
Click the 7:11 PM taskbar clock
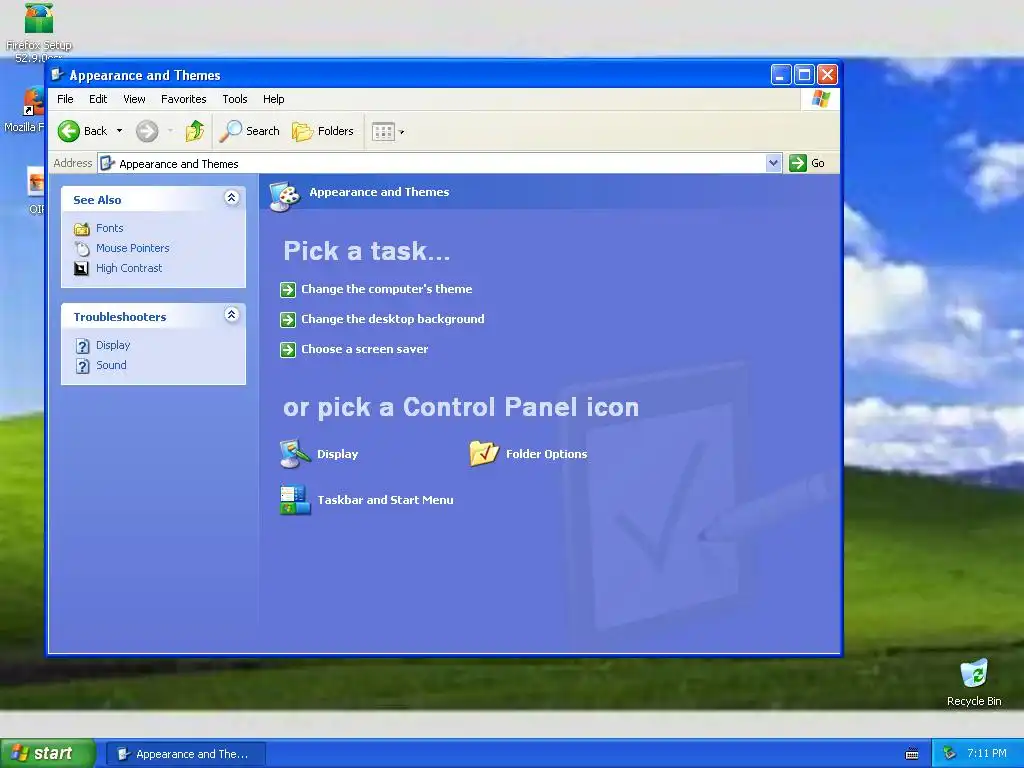coord(987,754)
